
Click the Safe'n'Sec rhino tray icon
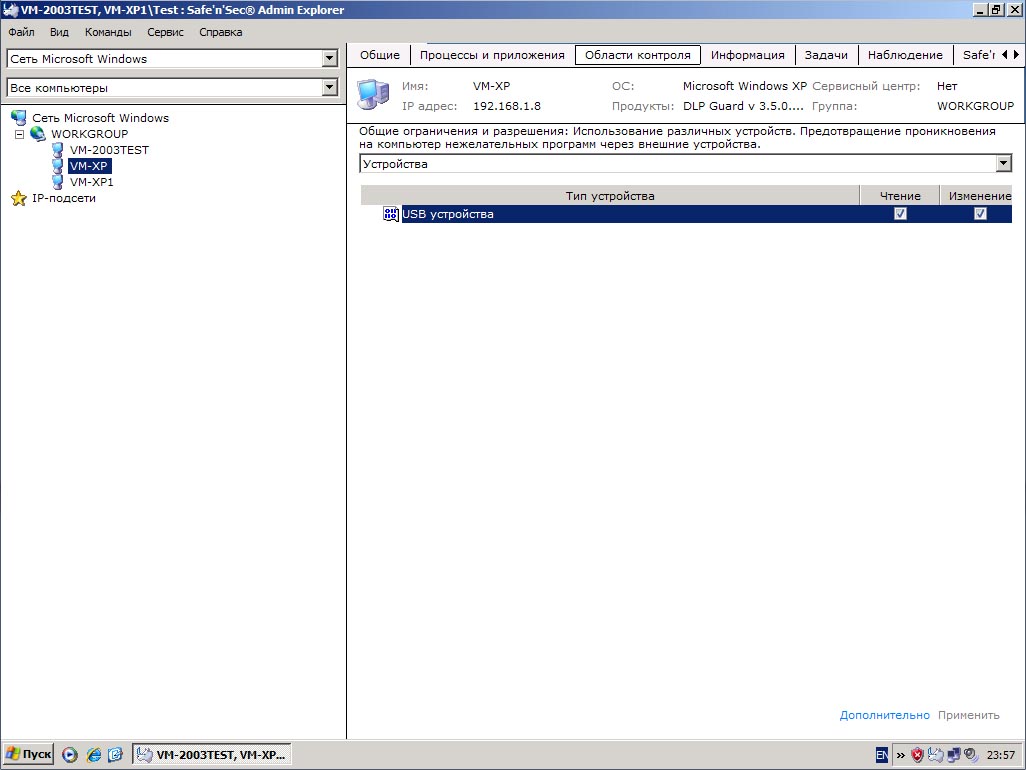point(936,755)
